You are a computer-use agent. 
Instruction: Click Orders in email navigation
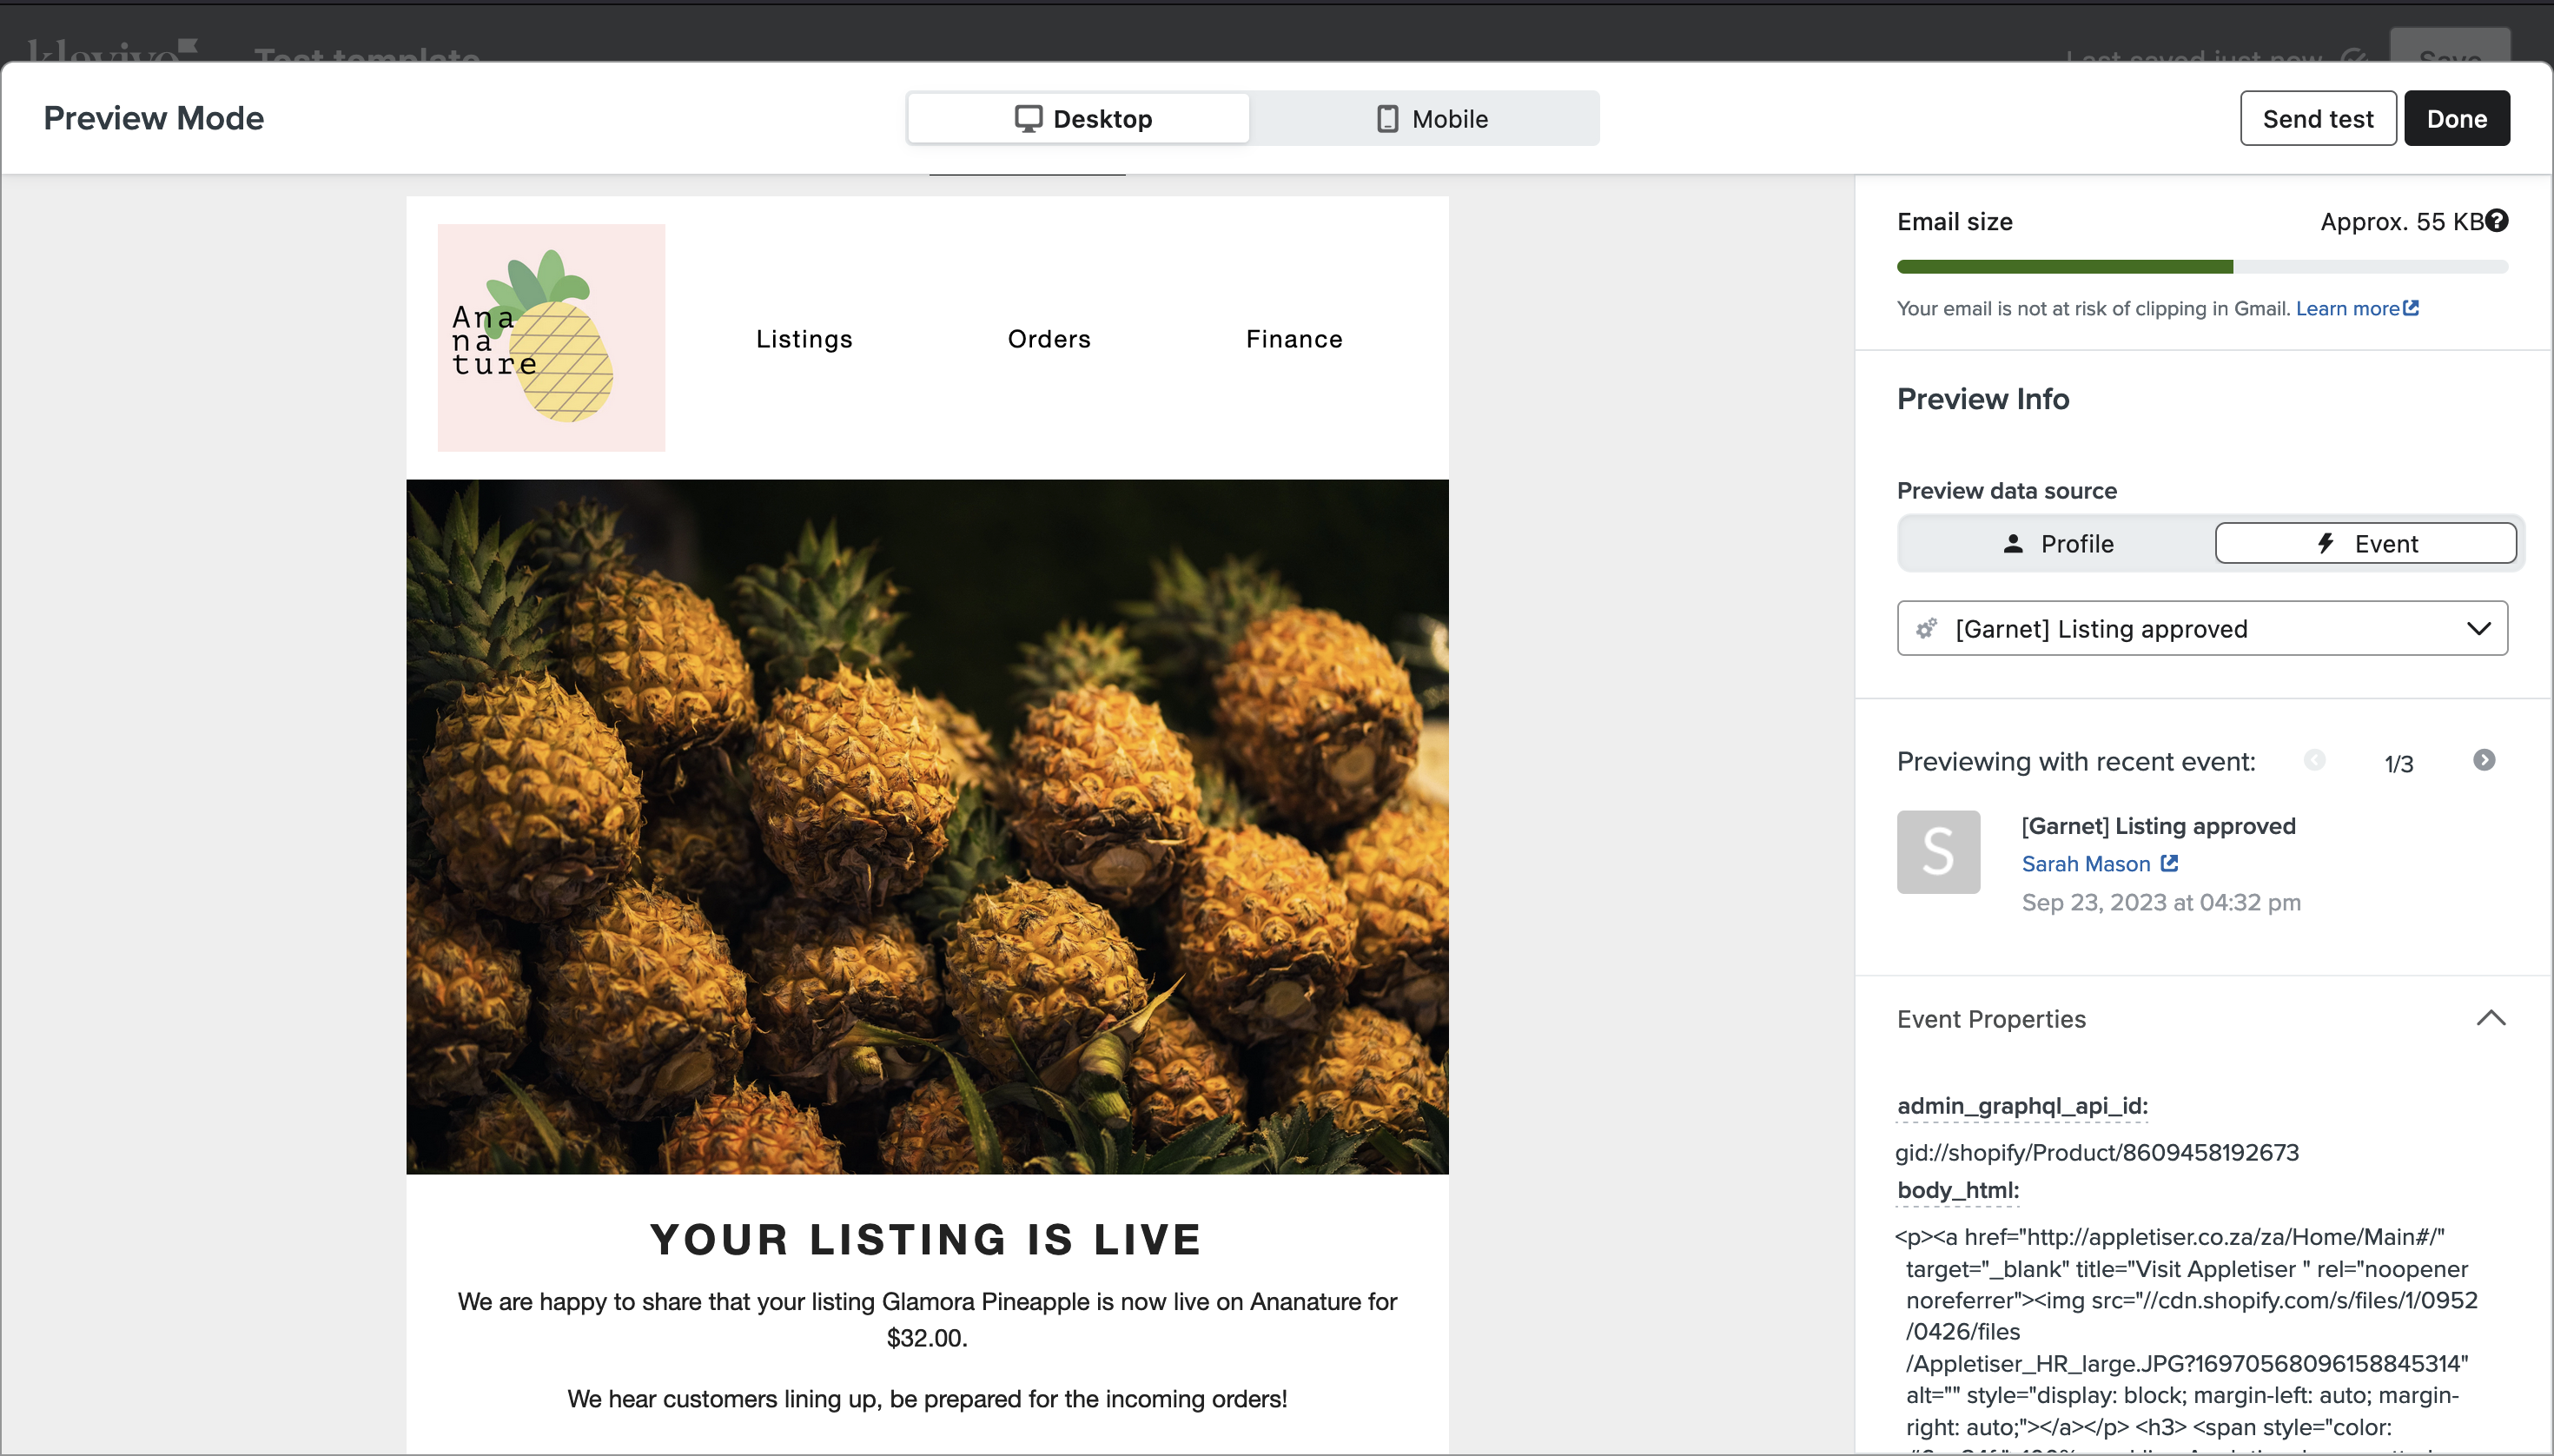(x=1049, y=339)
